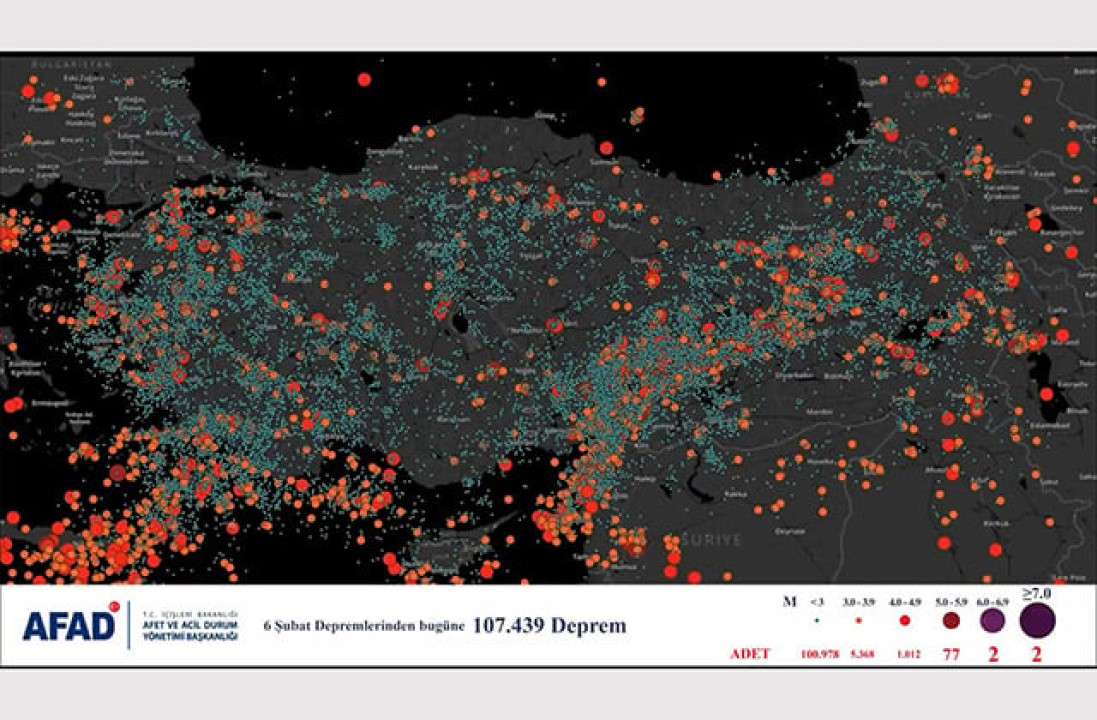Click the count 2 beneath the ≥7.0 circle
Viewport: 1097px width, 720px height.
(x=1037, y=654)
